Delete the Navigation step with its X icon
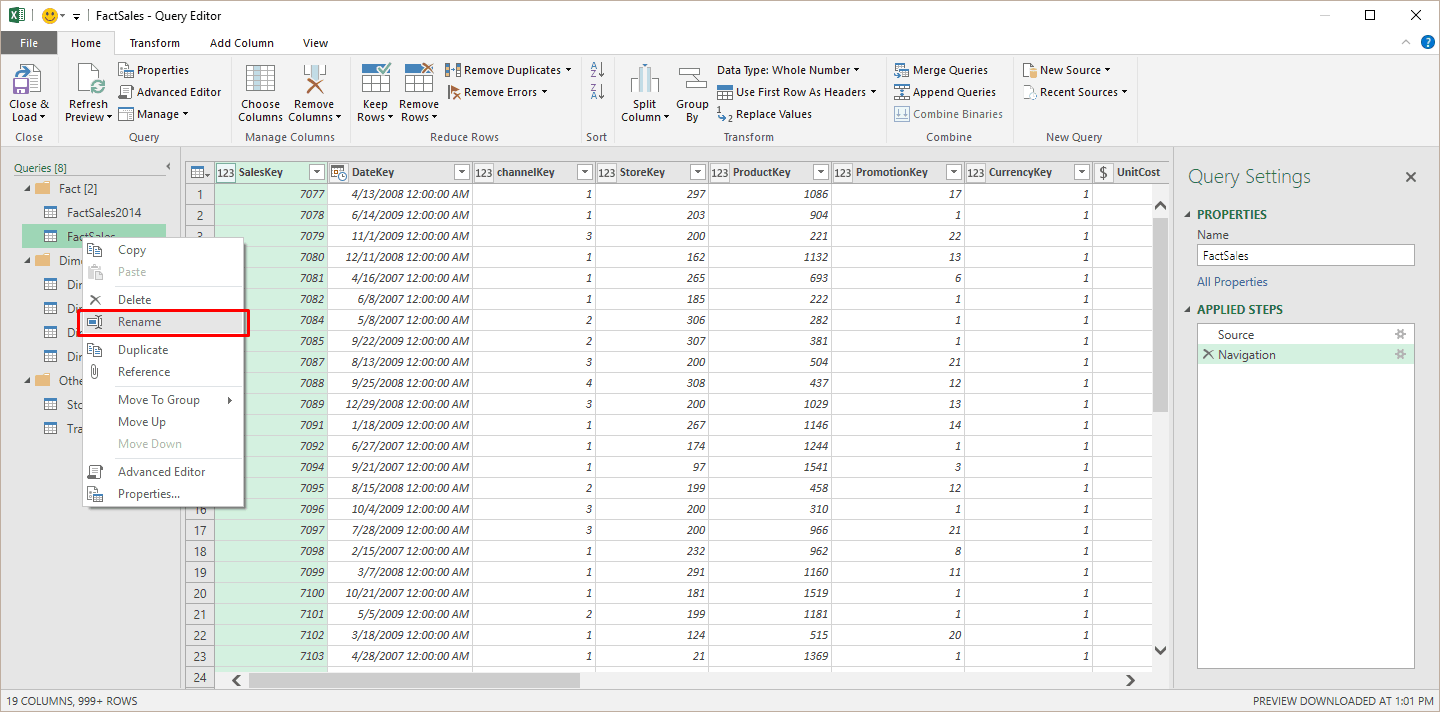 (x=1207, y=354)
